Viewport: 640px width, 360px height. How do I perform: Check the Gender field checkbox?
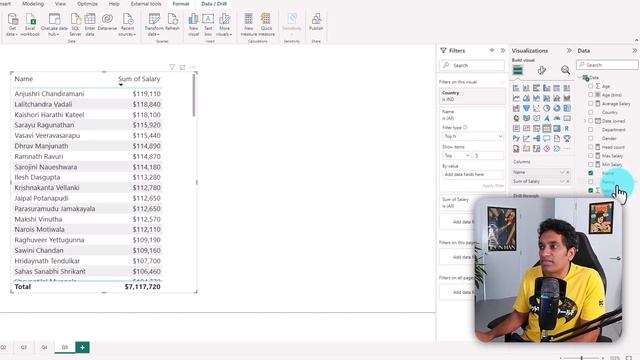pyautogui.click(x=591, y=138)
